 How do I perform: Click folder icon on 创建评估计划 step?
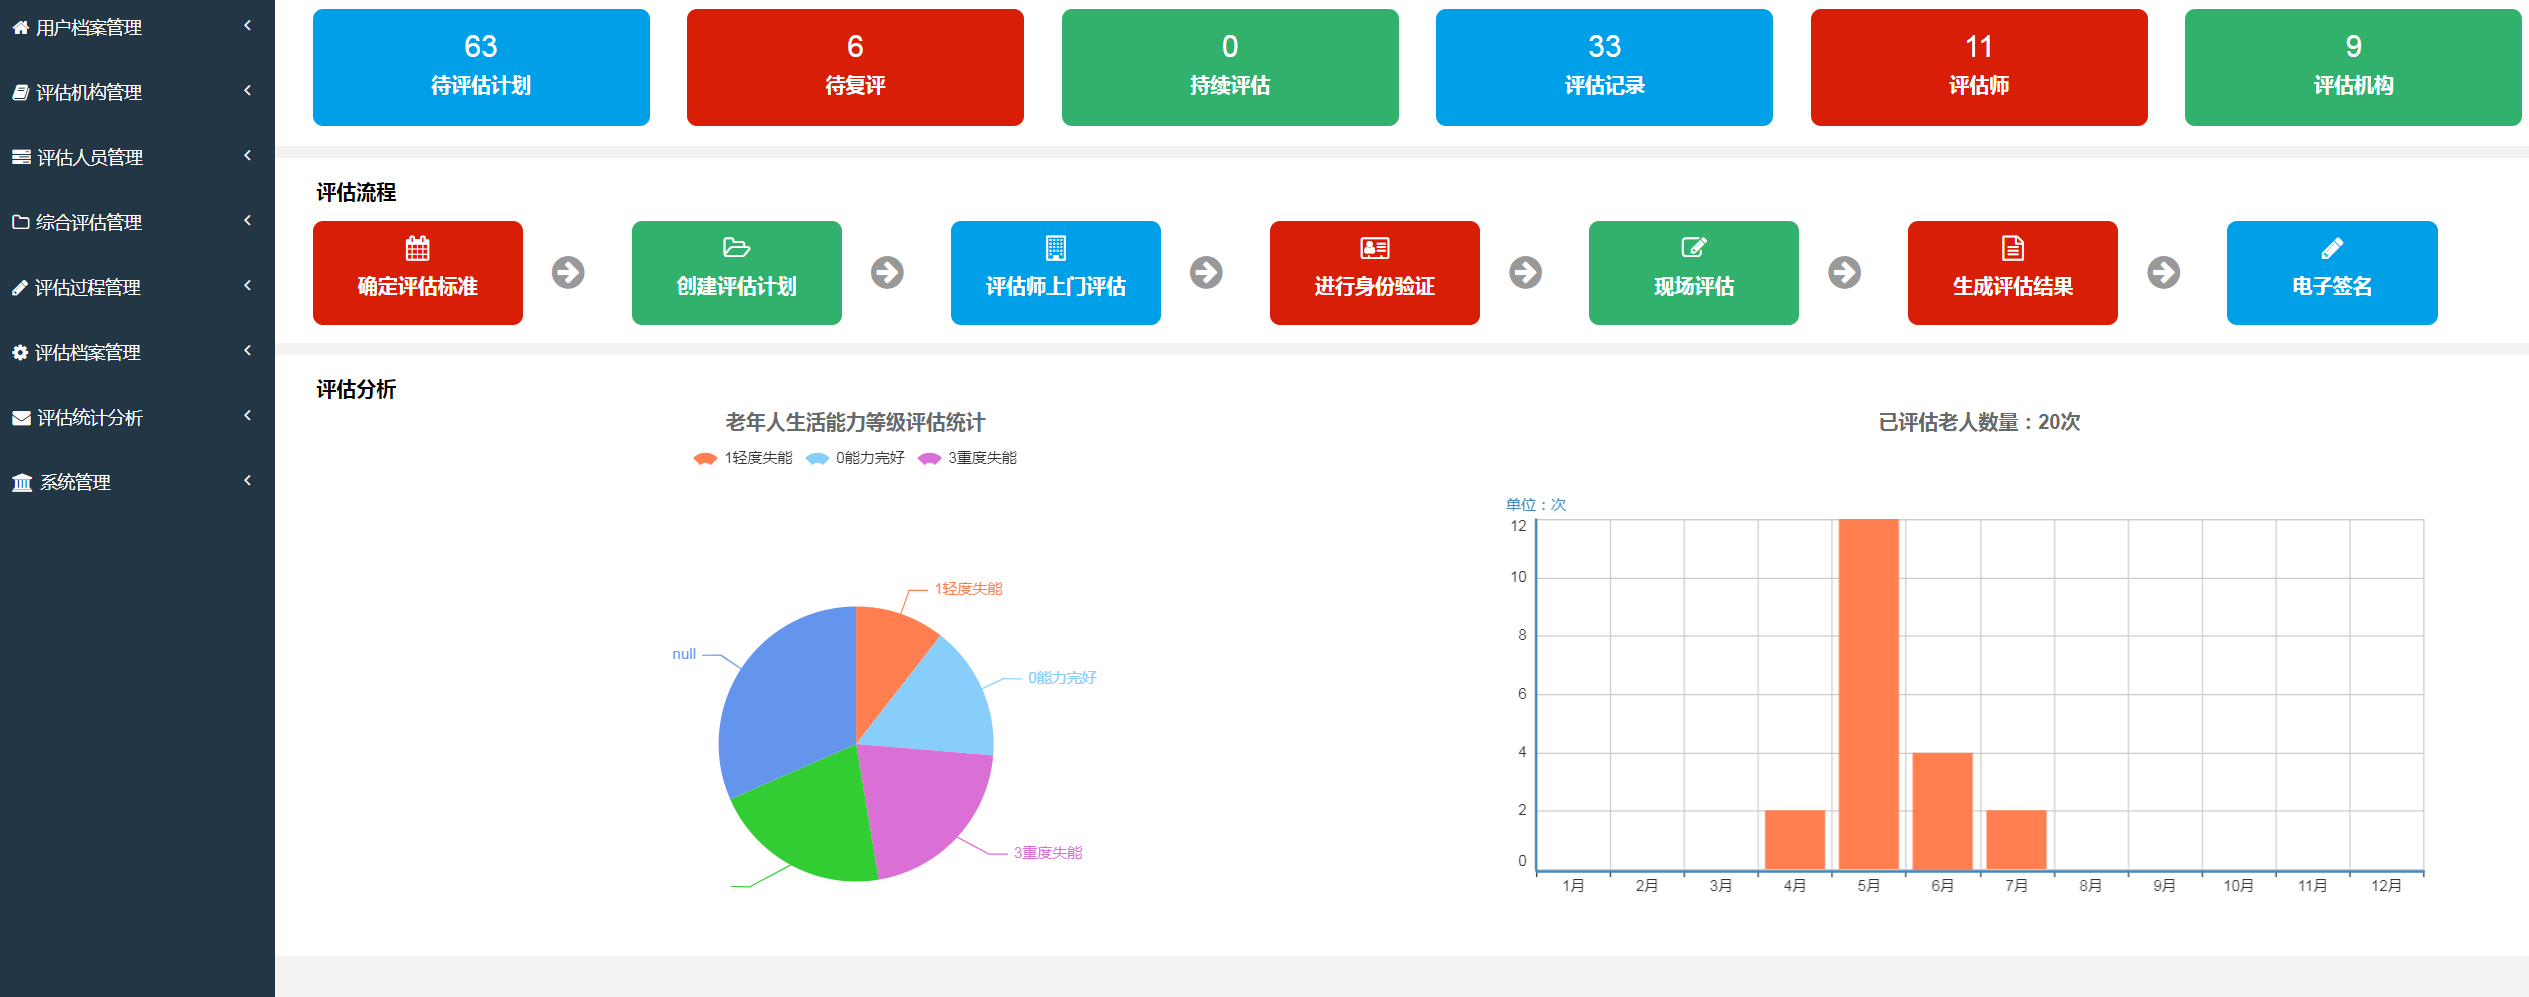tap(736, 248)
